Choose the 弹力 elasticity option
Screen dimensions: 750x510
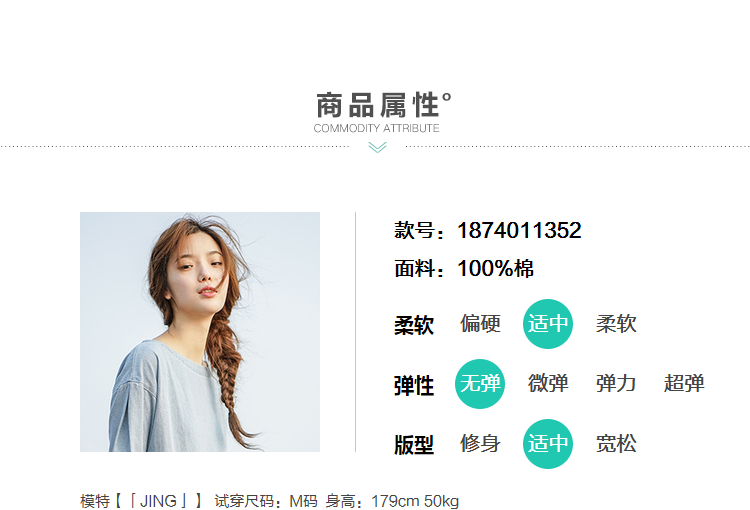616,384
